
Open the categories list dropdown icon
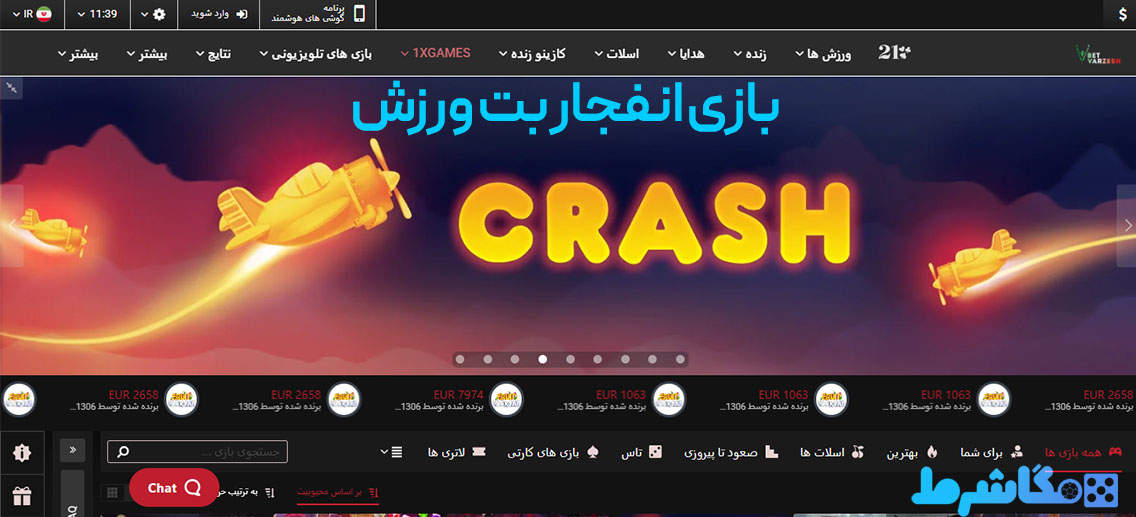click(391, 452)
